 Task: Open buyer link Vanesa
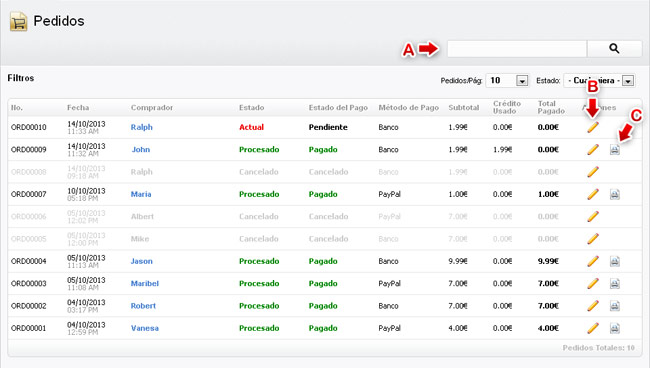145,328
